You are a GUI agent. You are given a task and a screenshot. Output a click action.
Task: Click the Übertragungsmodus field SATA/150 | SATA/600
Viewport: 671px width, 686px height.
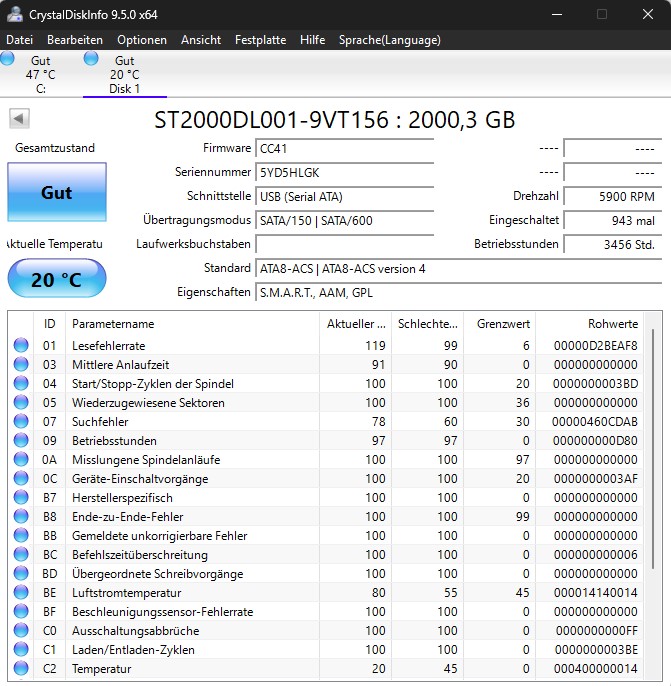[x=345, y=220]
